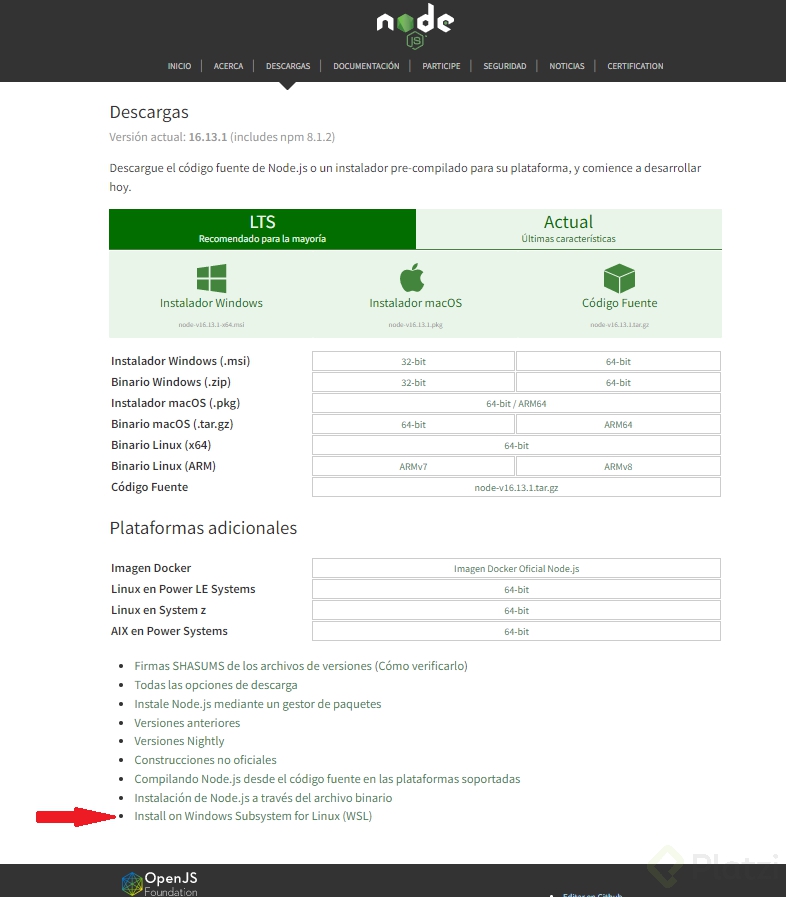Open the NOTICIAS navigation item

pyautogui.click(x=567, y=66)
